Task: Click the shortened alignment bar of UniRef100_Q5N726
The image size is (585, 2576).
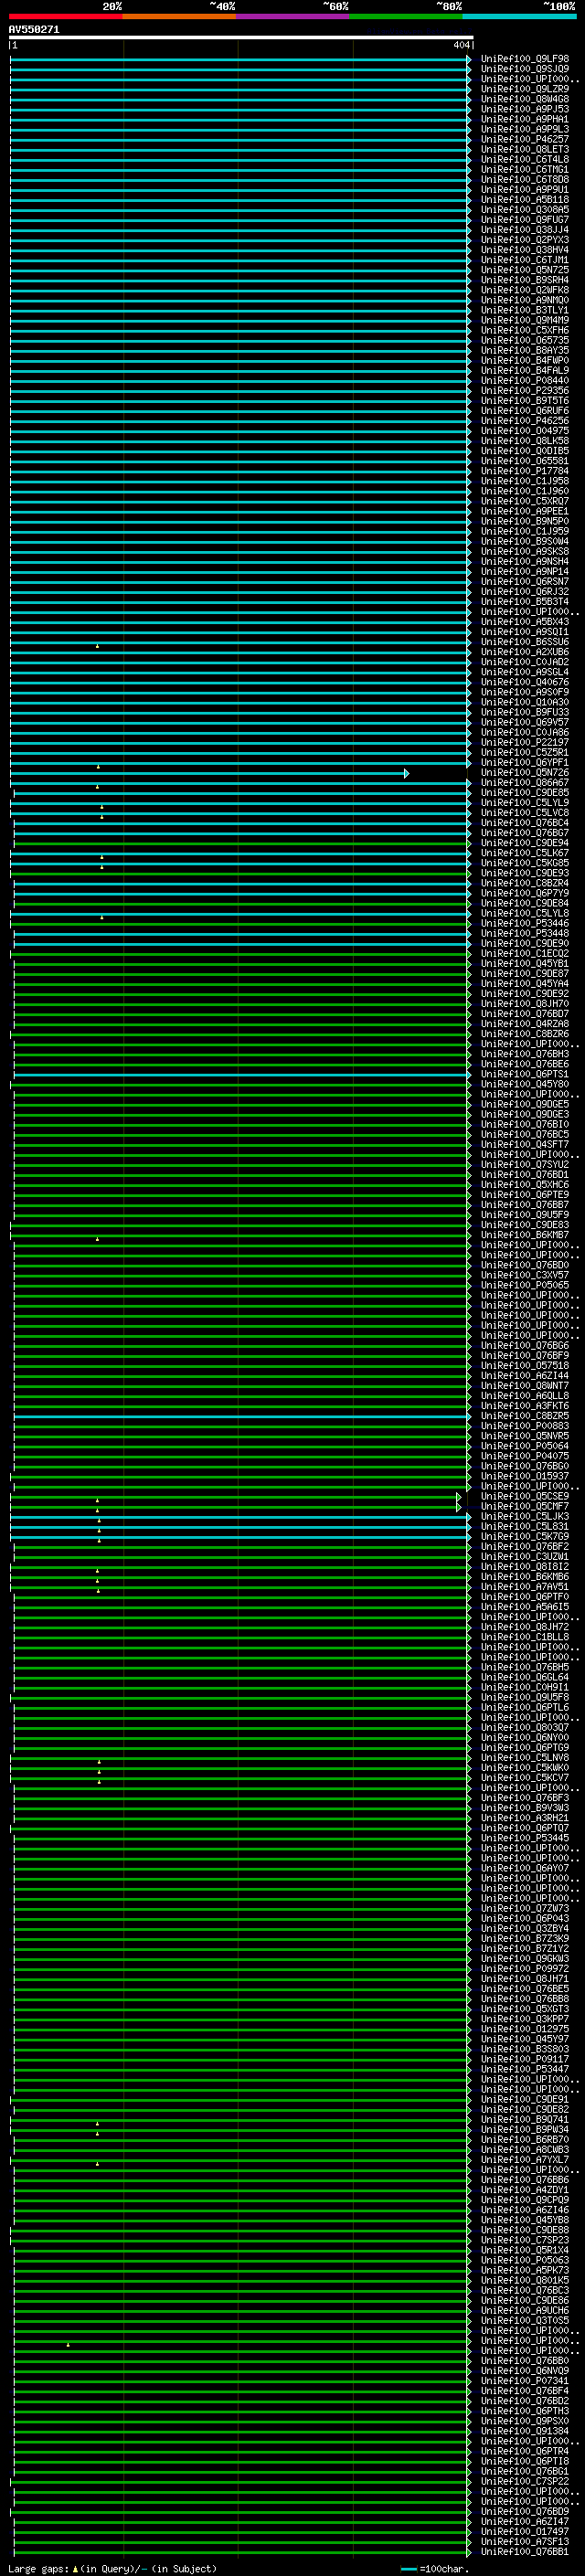Action: coord(209,773)
